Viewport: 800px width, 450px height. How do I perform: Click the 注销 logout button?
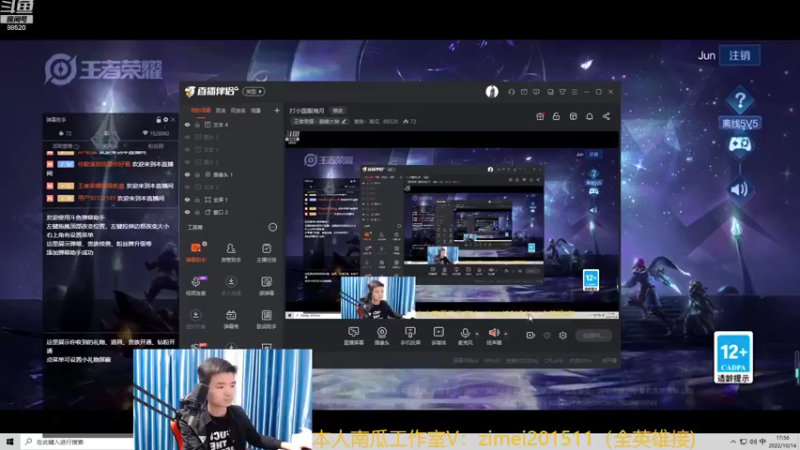[x=739, y=55]
